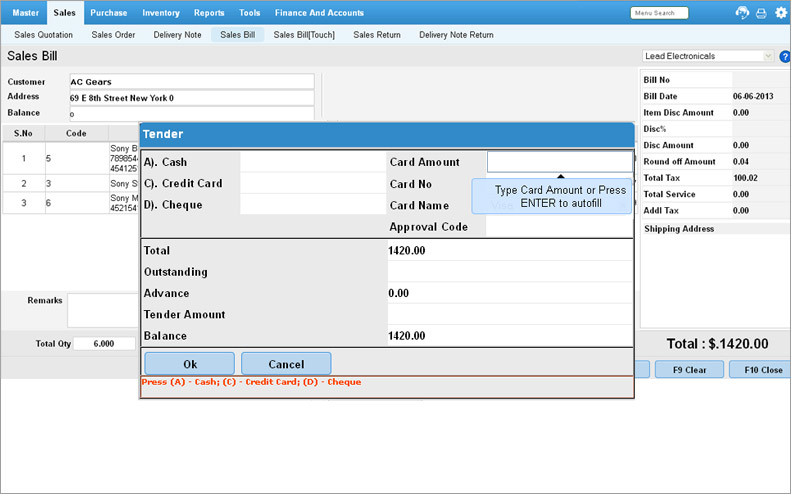Click the D). Cheque label
Image resolution: width=791 pixels, height=494 pixels.
[173, 205]
